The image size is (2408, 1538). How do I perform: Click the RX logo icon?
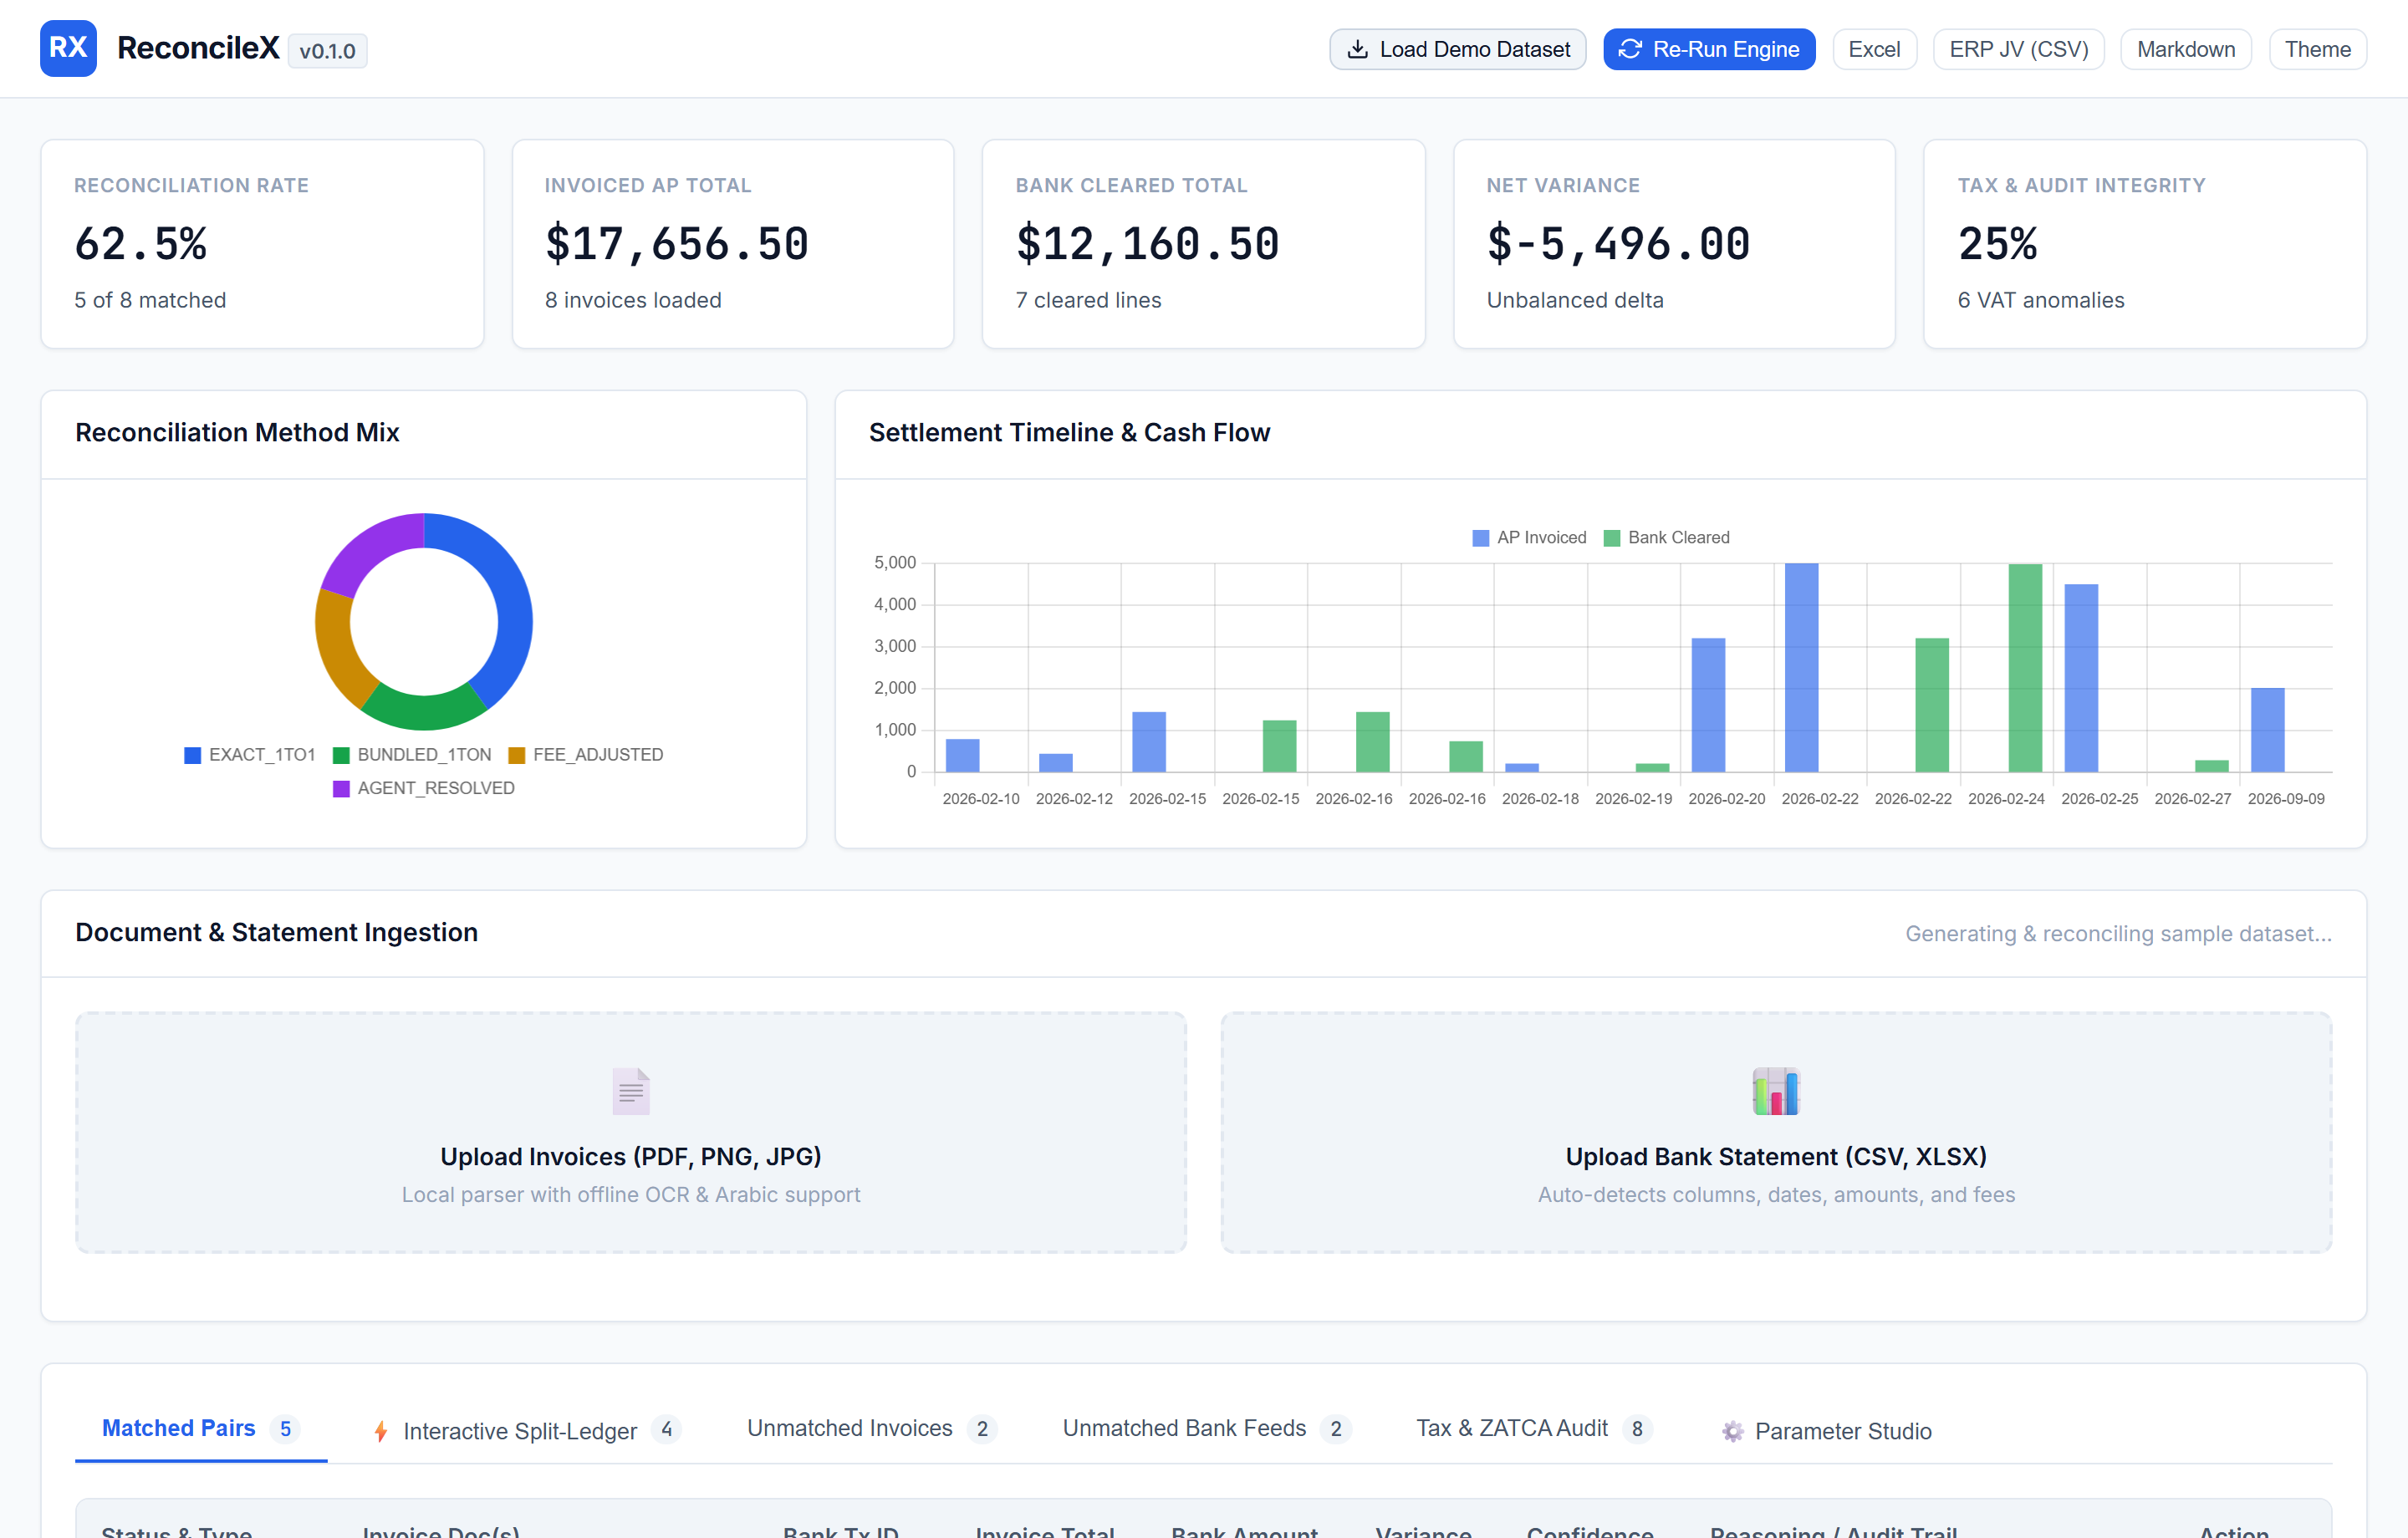click(68, 48)
